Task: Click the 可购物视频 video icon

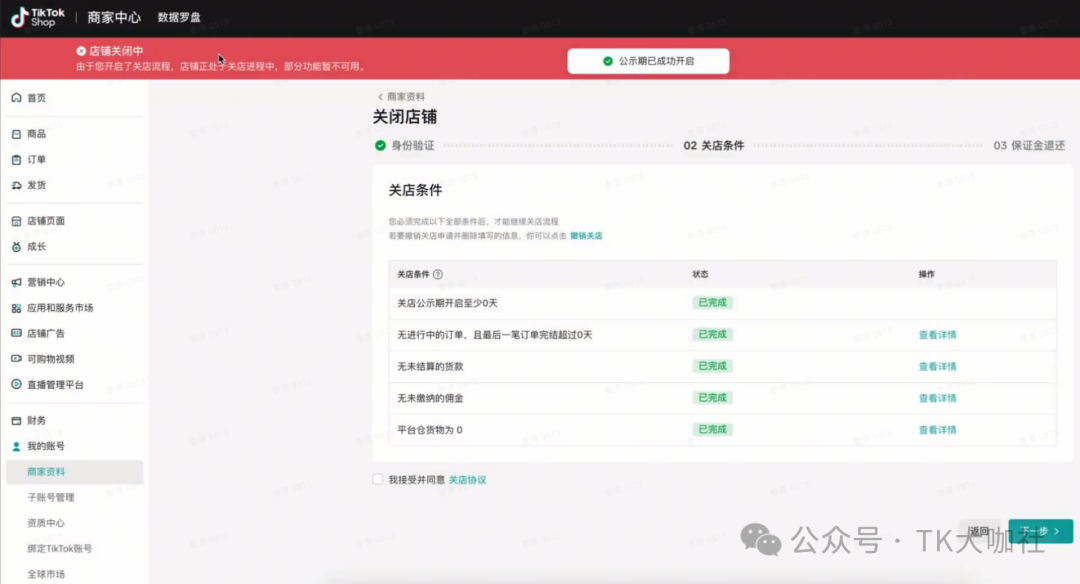Action: click(x=16, y=359)
